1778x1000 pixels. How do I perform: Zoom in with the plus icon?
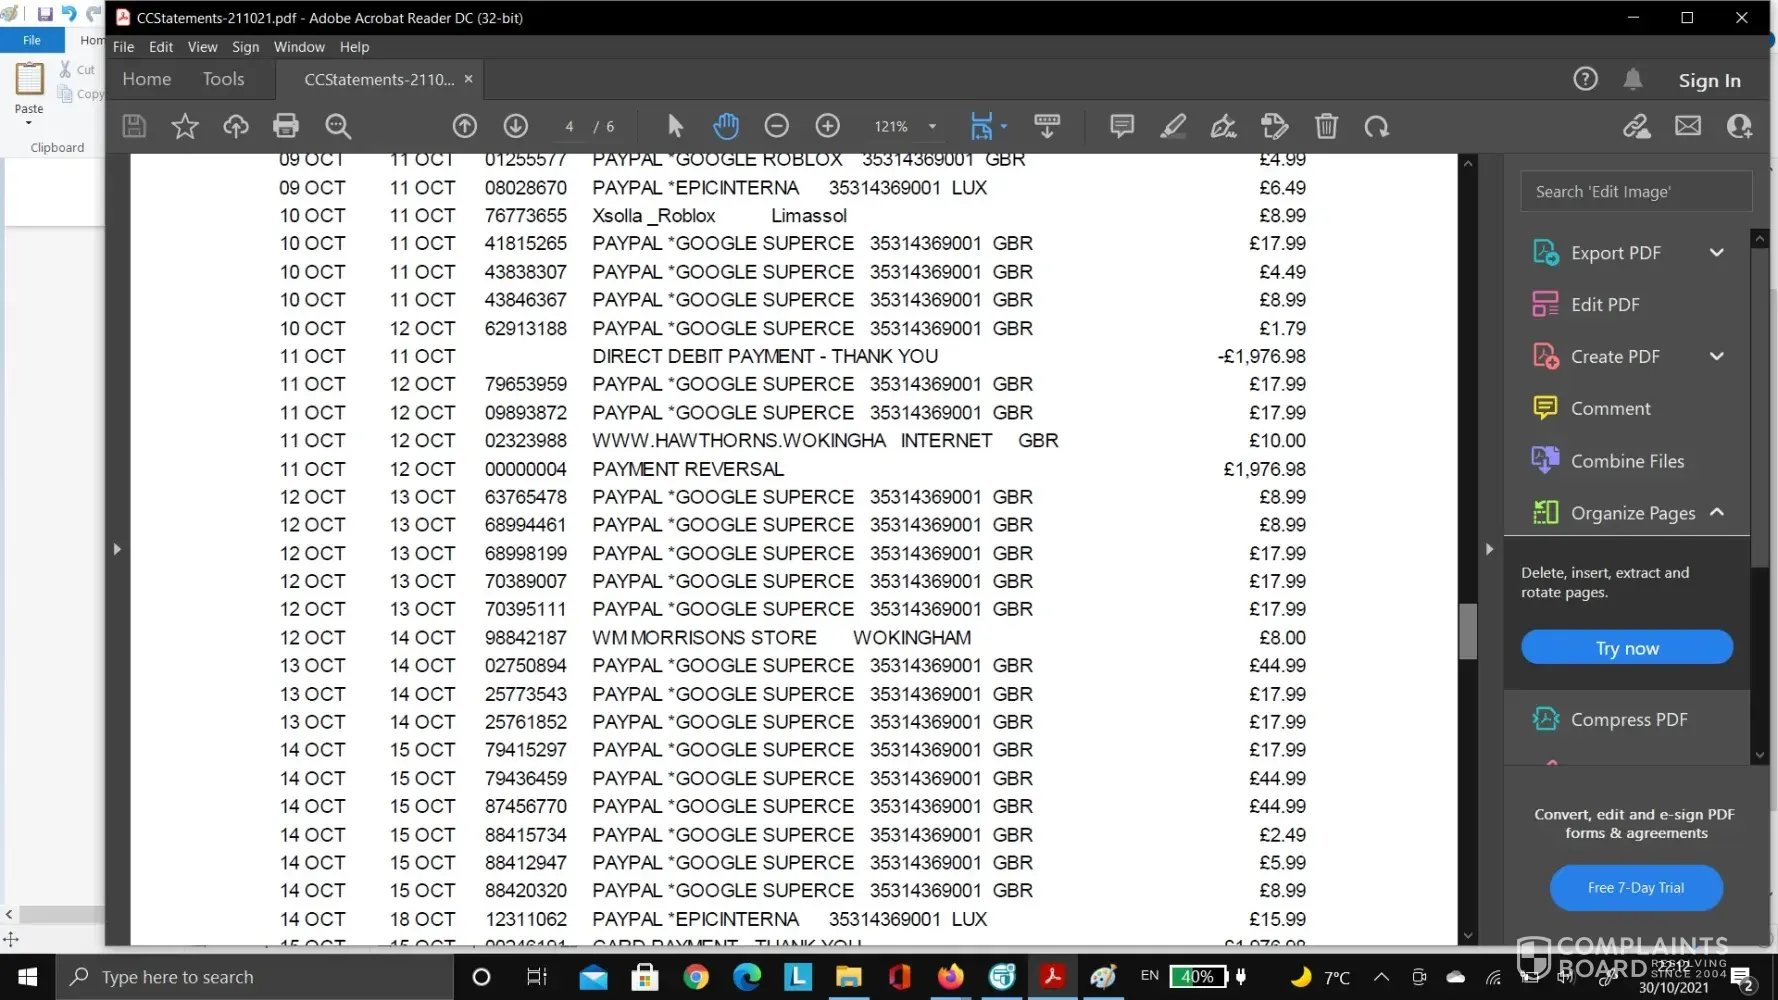point(827,126)
